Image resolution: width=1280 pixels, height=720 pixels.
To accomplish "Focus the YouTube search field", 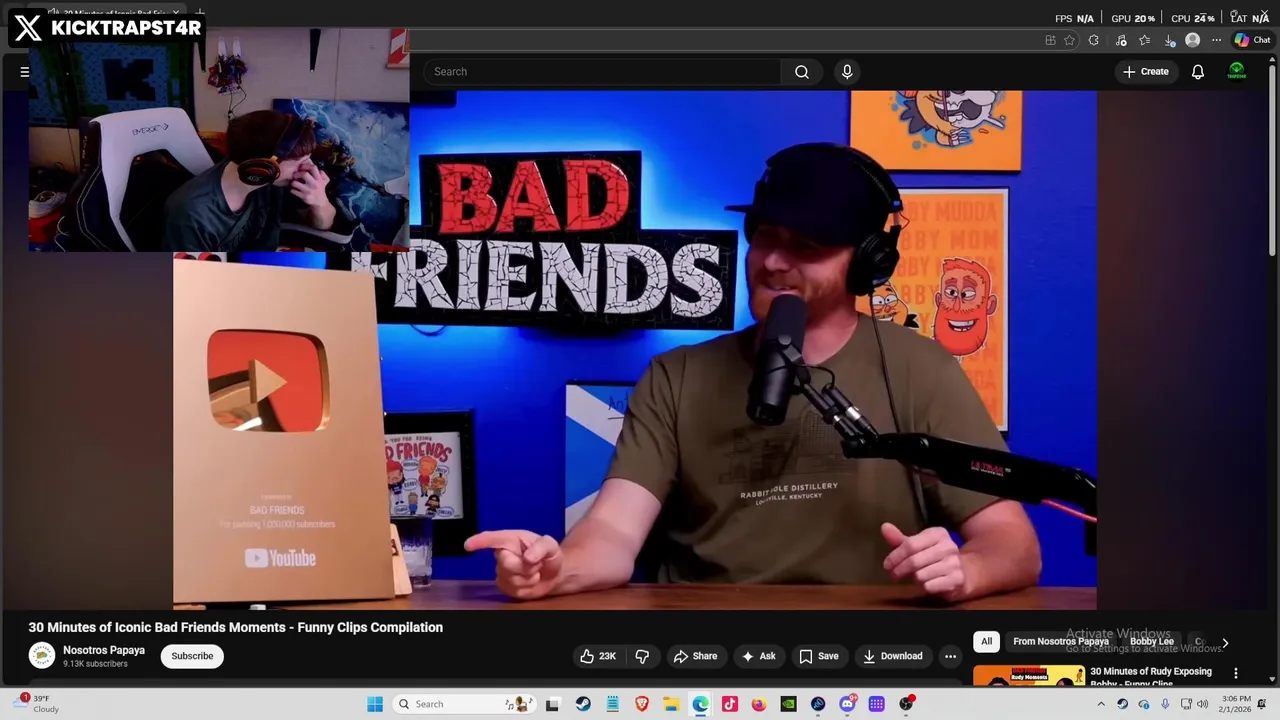I will tap(602, 72).
